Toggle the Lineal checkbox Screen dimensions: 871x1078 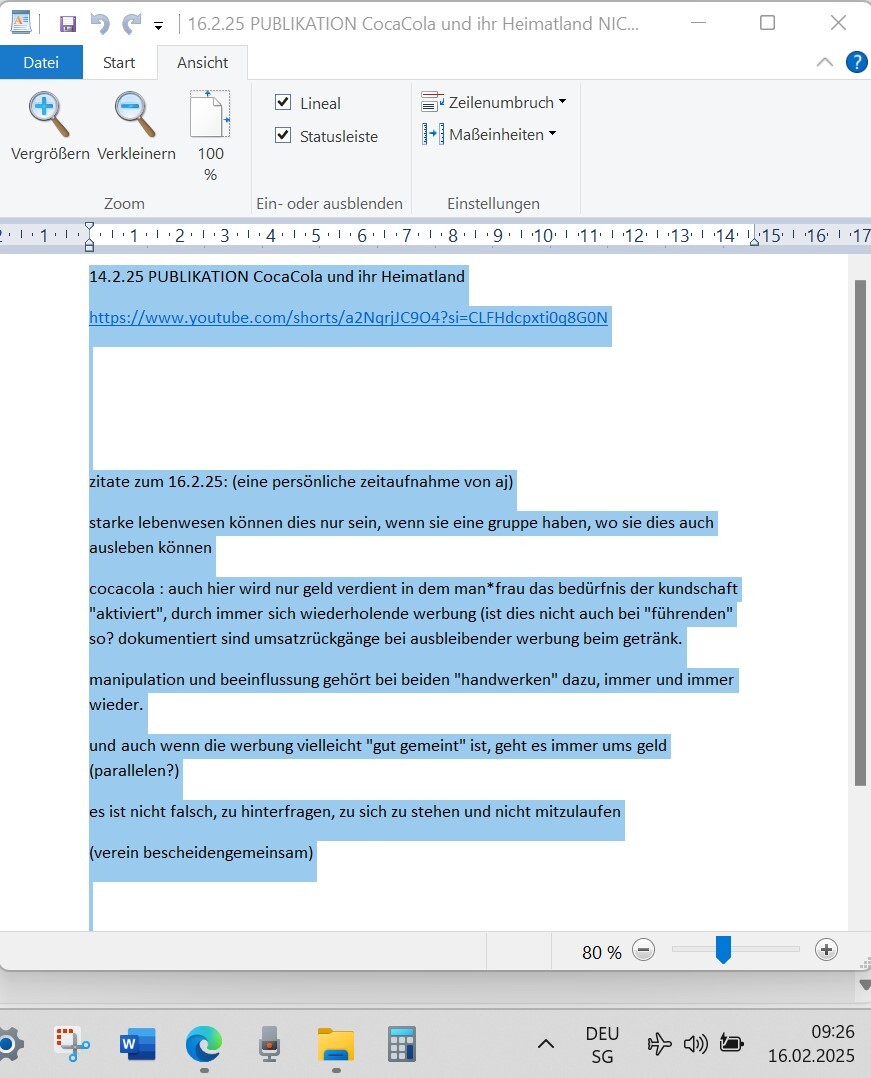coord(283,102)
